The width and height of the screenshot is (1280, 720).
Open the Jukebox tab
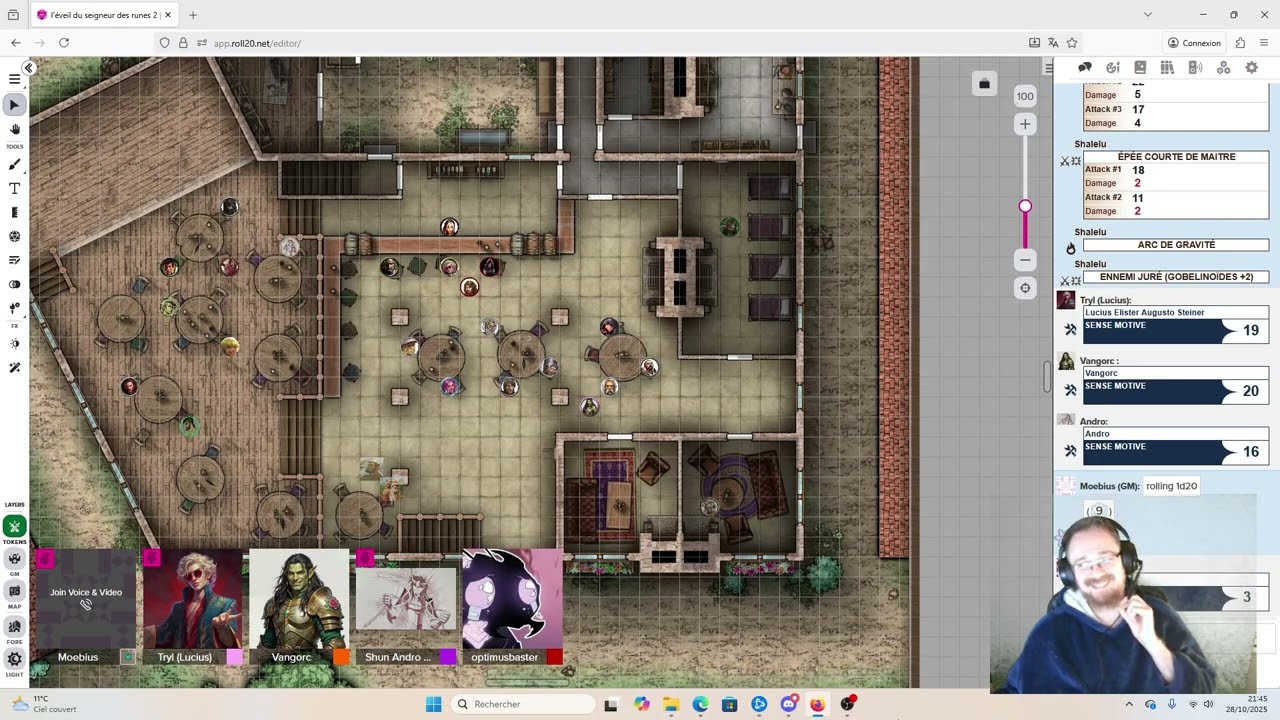[x=1195, y=67]
